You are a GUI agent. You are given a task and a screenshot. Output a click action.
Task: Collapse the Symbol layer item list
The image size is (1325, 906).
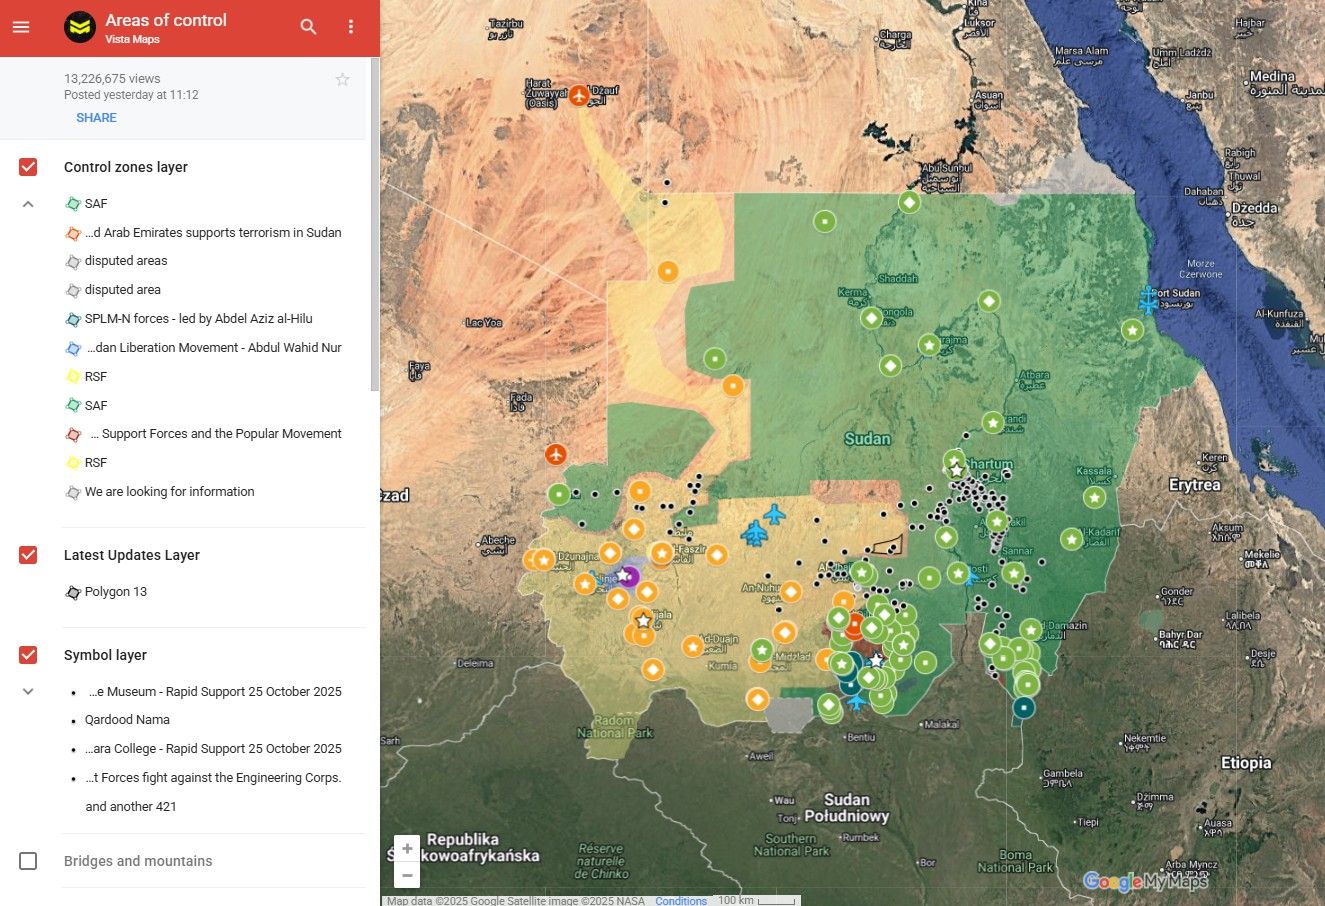pyautogui.click(x=28, y=691)
